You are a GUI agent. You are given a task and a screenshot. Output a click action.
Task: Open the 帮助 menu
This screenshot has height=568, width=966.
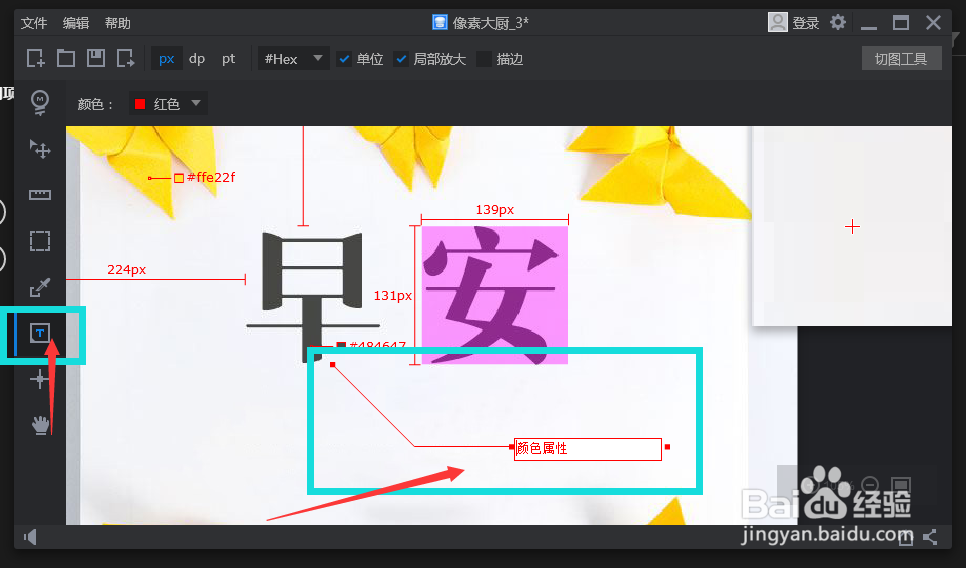[x=118, y=23]
